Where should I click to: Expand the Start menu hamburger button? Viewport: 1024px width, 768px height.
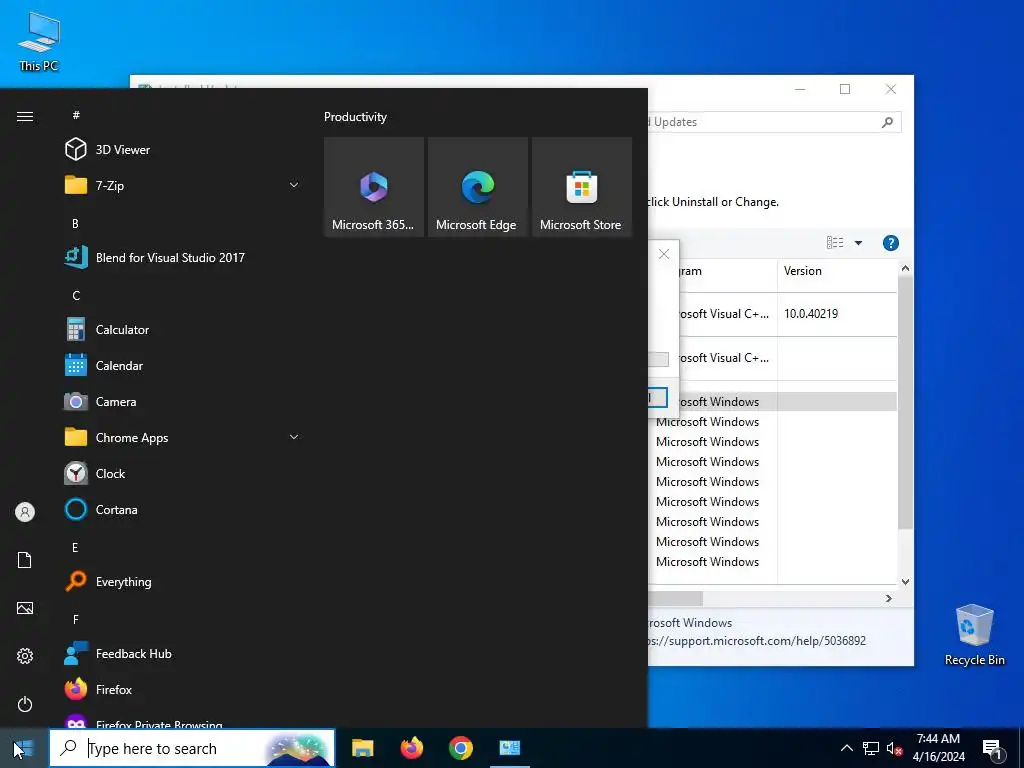pyautogui.click(x=25, y=117)
